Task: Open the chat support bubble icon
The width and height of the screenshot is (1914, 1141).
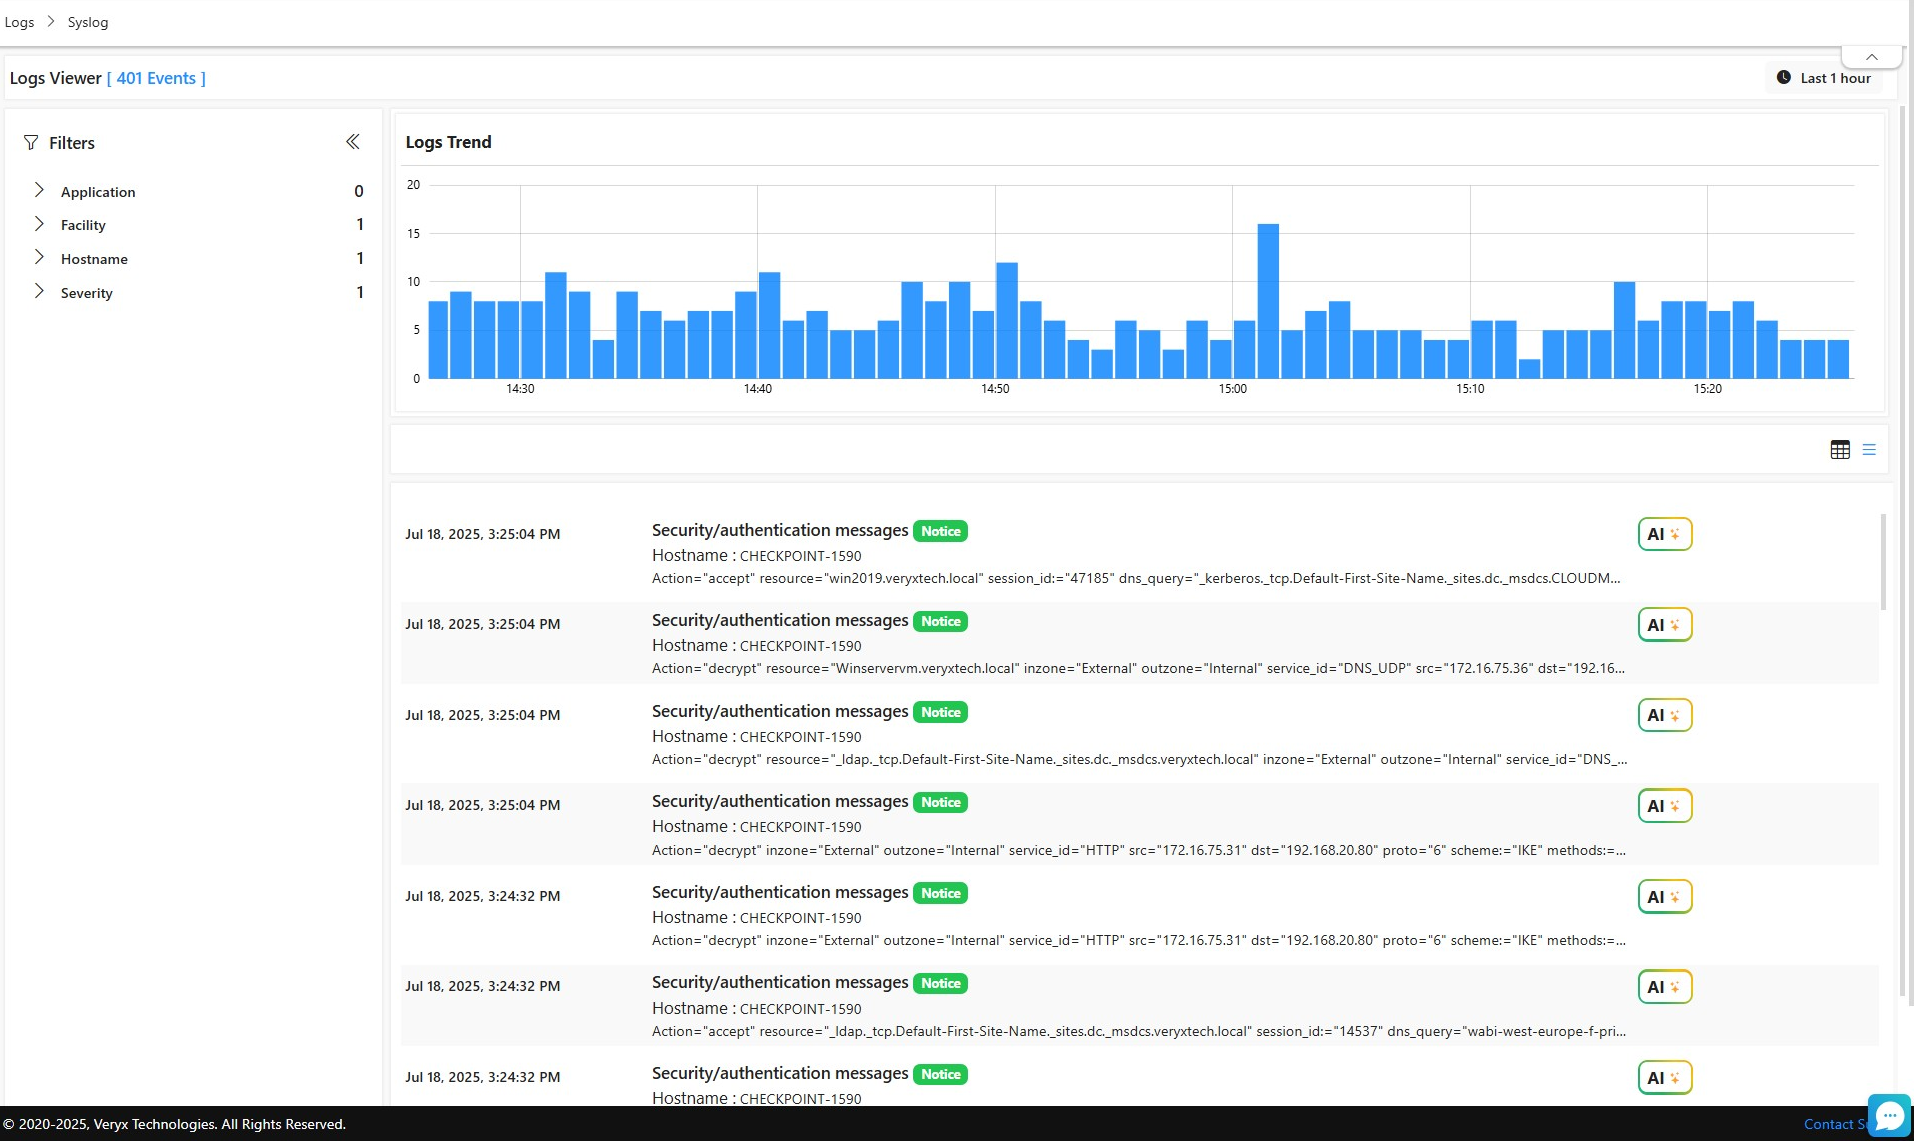Action: point(1889,1115)
